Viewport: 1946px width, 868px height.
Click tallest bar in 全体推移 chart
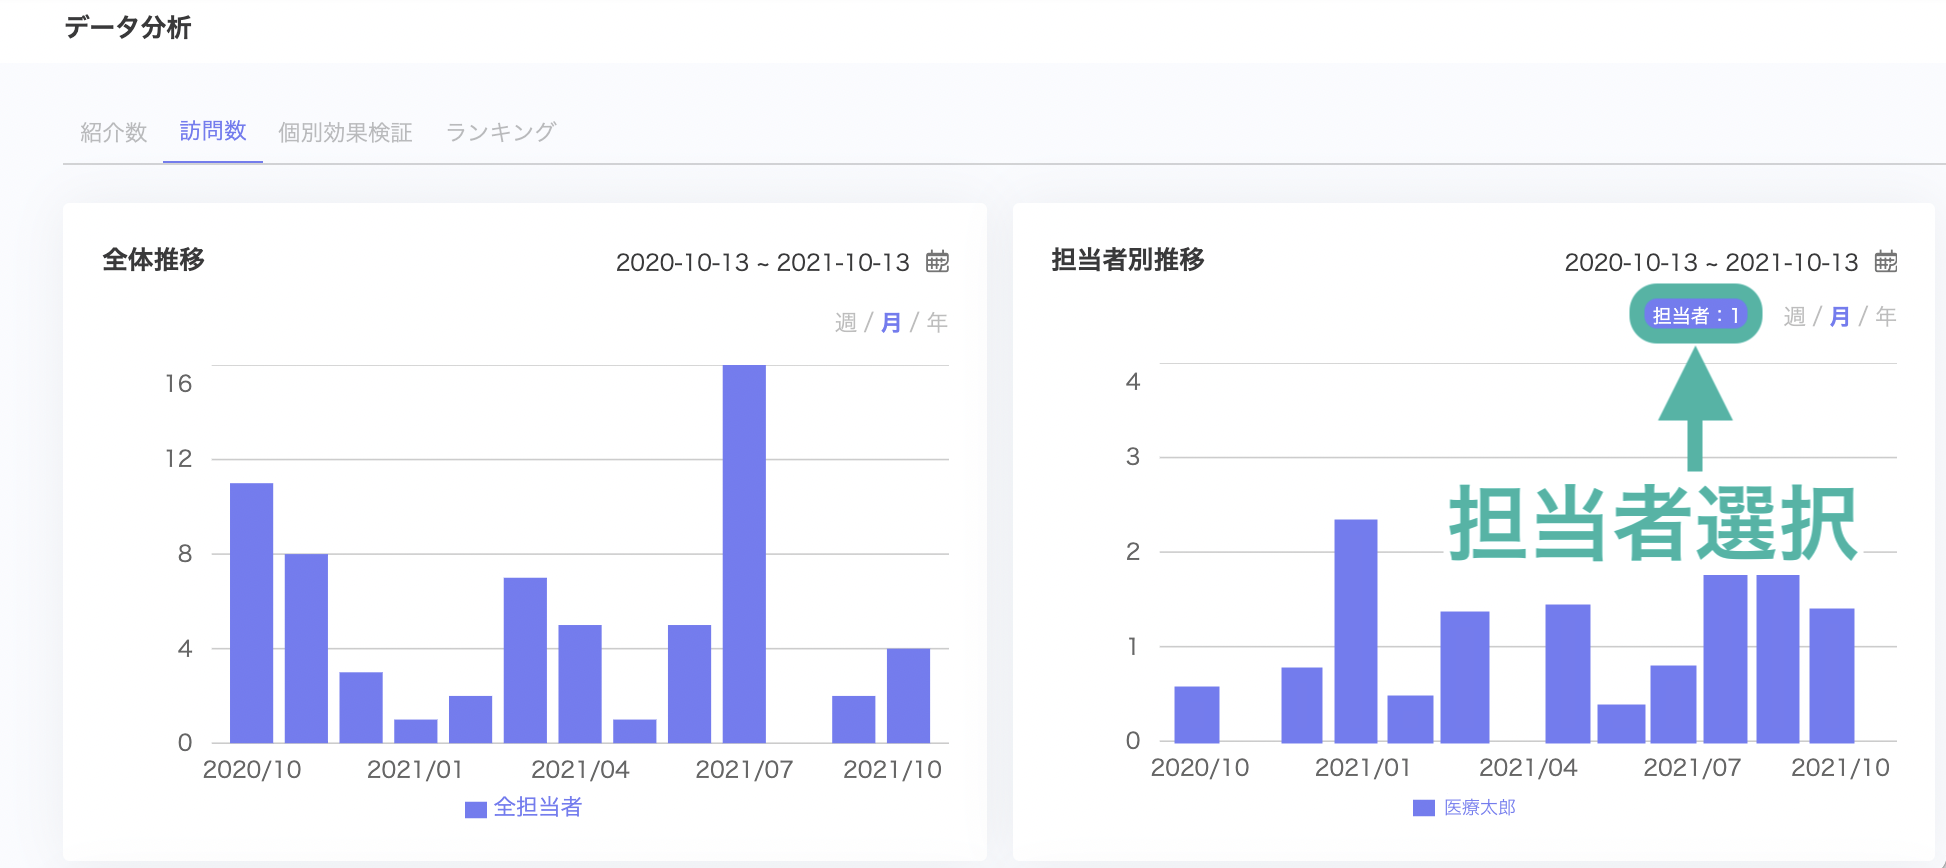(x=744, y=554)
